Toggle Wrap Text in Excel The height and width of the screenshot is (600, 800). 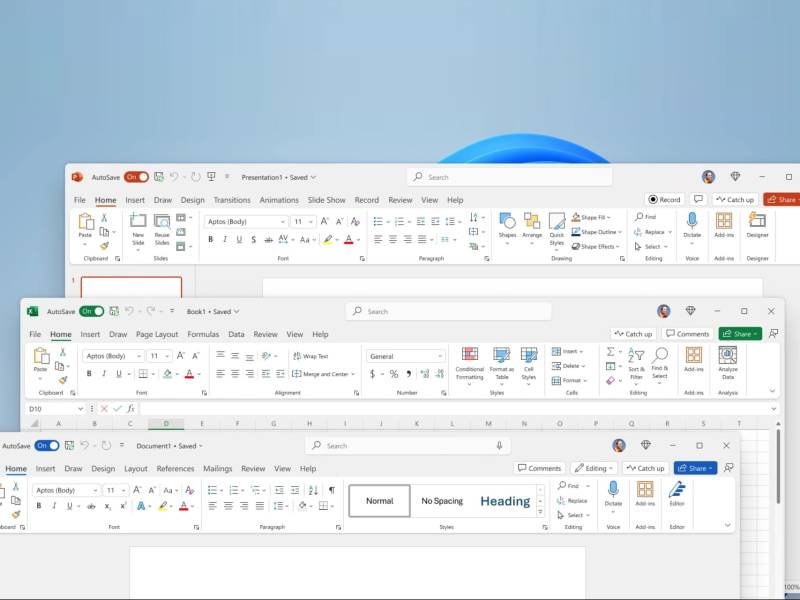pos(310,356)
